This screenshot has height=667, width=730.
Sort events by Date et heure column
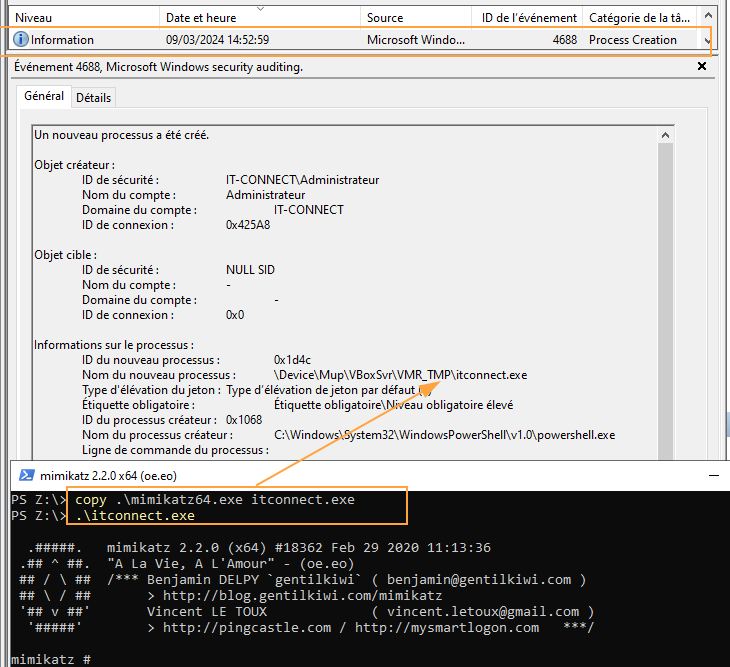[x=202, y=18]
